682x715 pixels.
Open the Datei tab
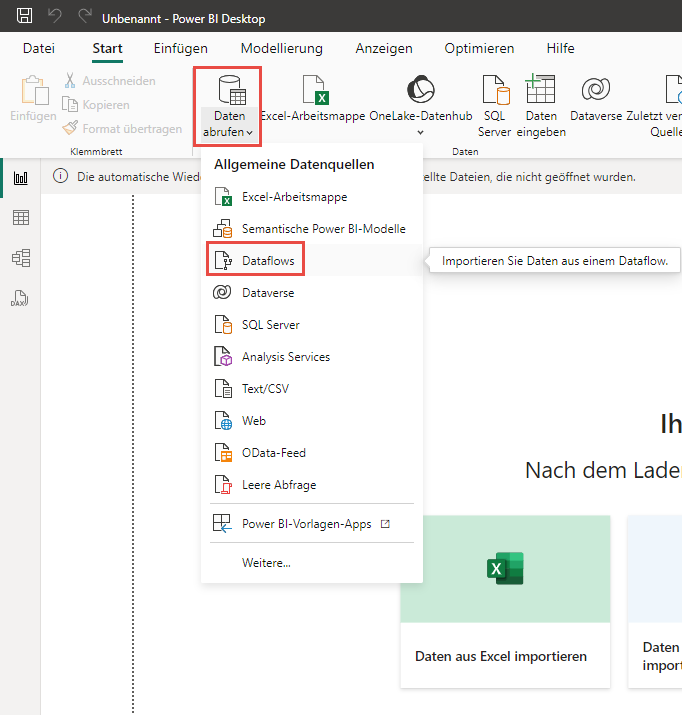pyautogui.click(x=39, y=48)
